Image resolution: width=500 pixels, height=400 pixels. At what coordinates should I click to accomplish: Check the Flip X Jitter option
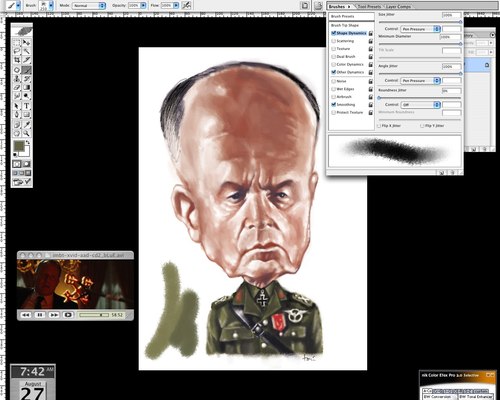[x=379, y=126]
